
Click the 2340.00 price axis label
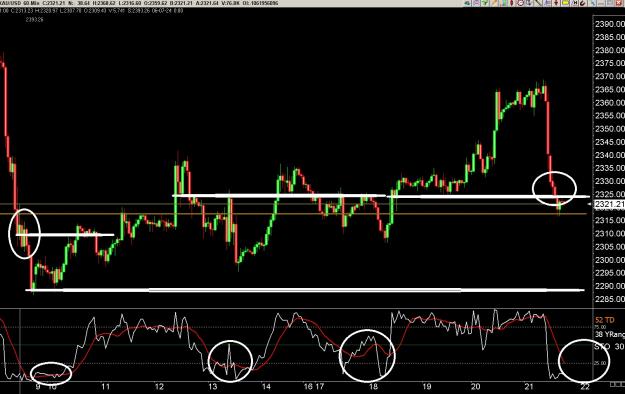point(609,155)
